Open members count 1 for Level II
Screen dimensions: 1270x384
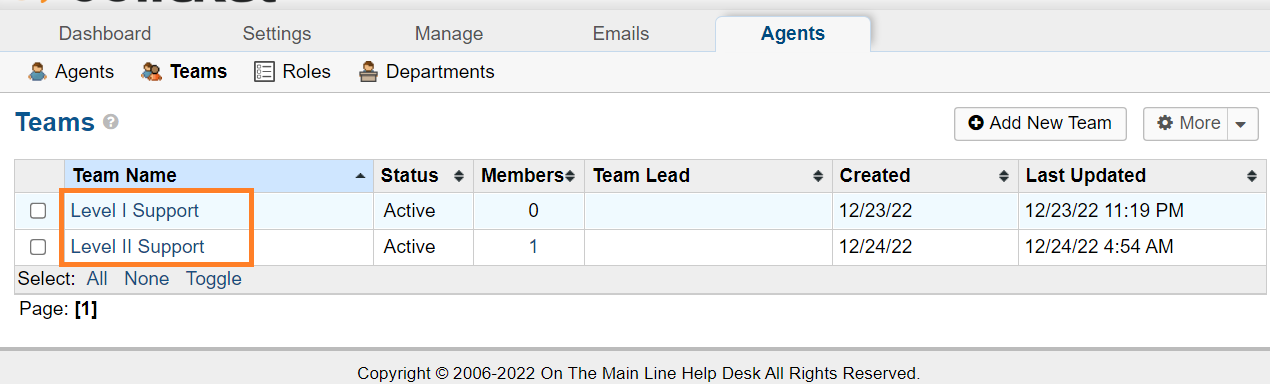tap(533, 247)
